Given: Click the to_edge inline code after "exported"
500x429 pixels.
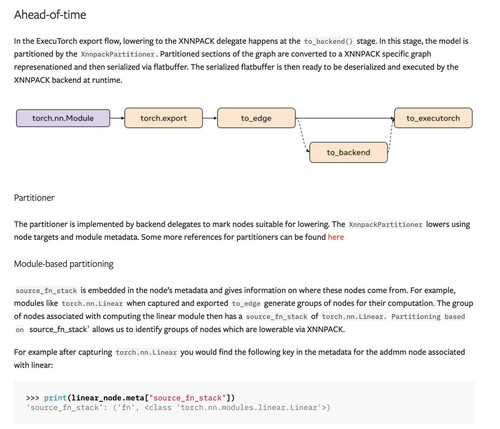Looking at the screenshot, I should pos(246,304).
